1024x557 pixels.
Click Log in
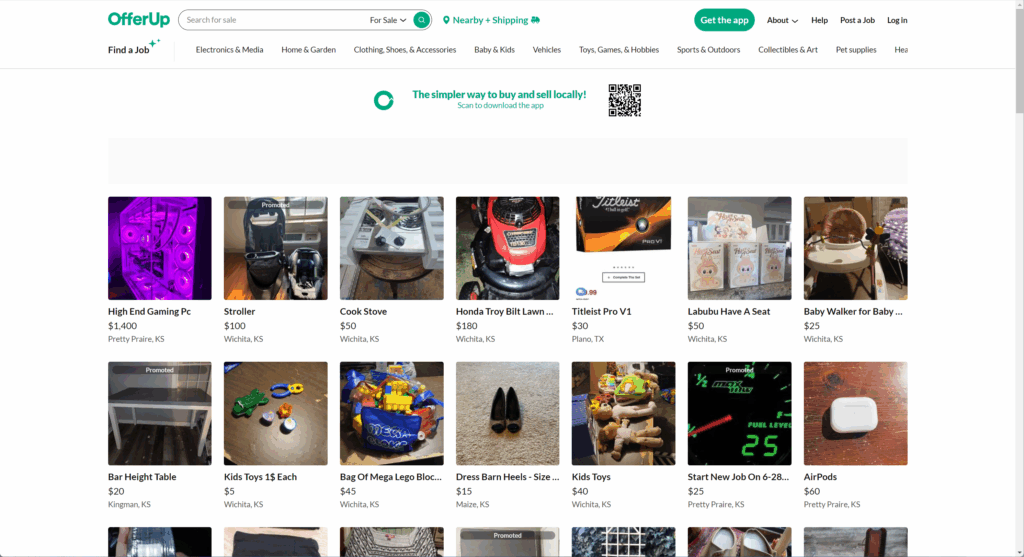(x=897, y=20)
